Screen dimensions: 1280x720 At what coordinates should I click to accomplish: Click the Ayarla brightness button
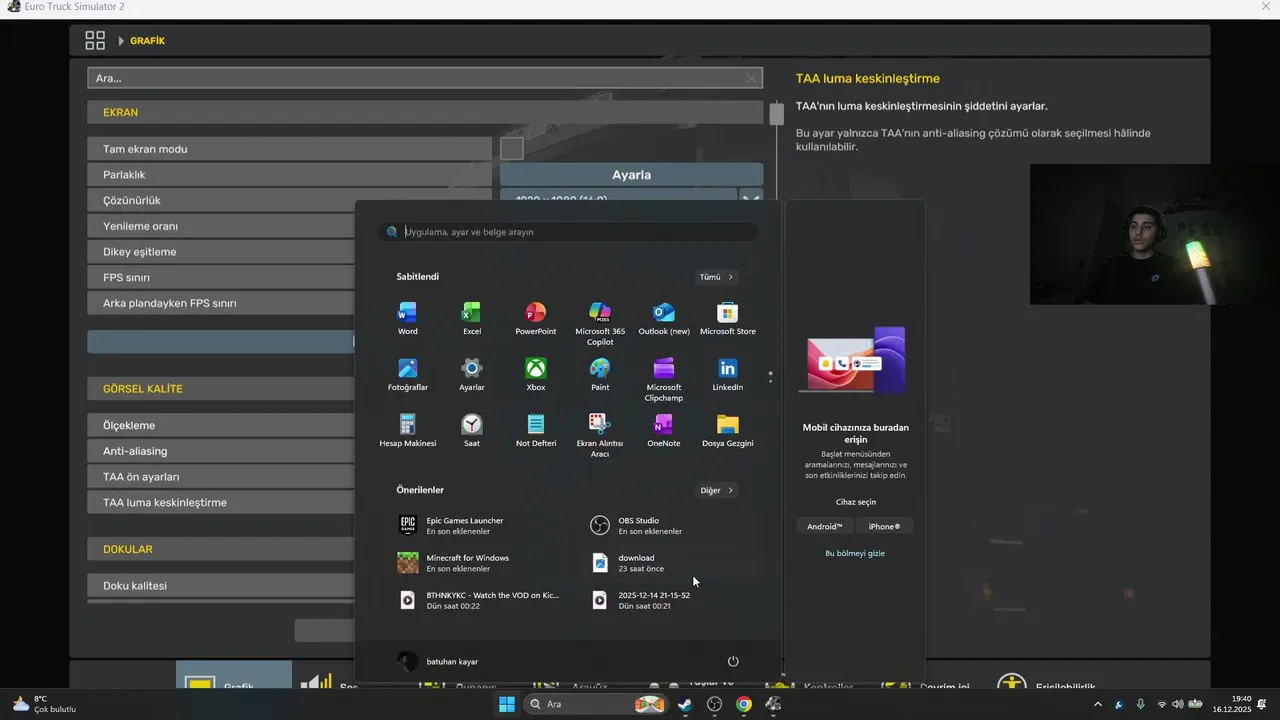point(631,174)
